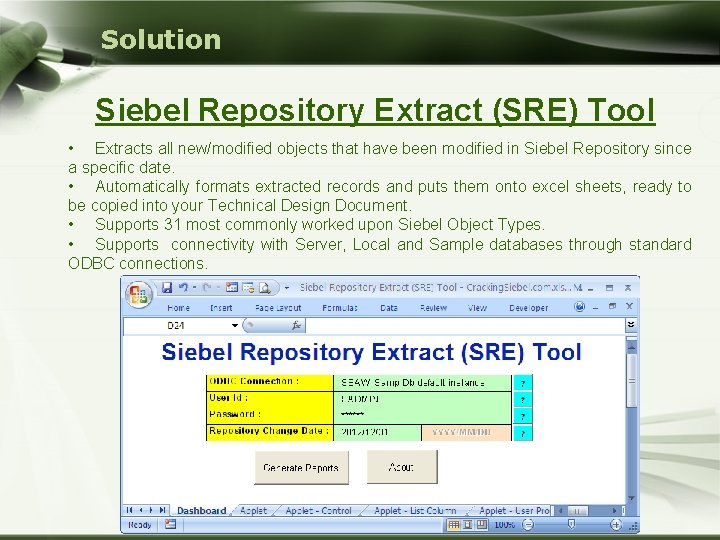
Task: Click the Password value cell
Action: [422, 416]
